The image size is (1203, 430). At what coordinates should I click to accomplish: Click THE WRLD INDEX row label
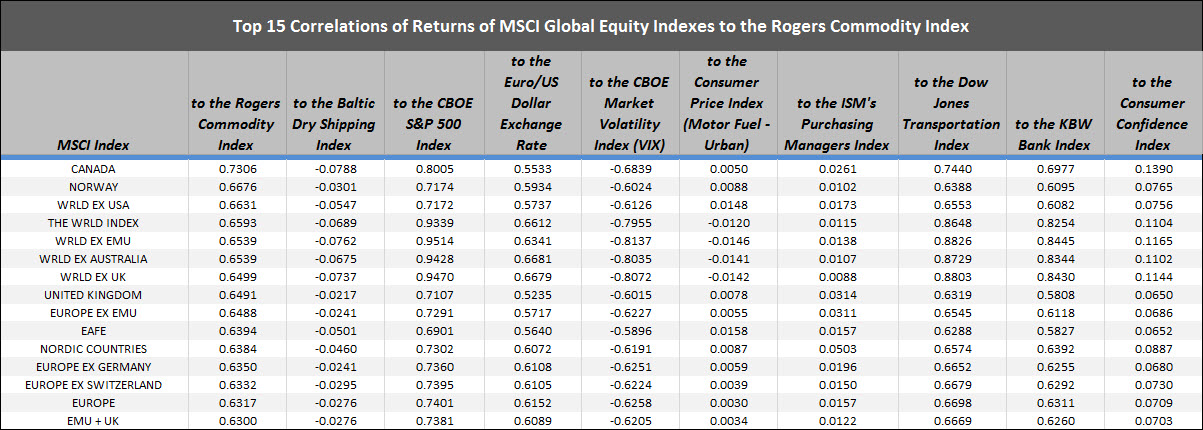click(x=94, y=223)
